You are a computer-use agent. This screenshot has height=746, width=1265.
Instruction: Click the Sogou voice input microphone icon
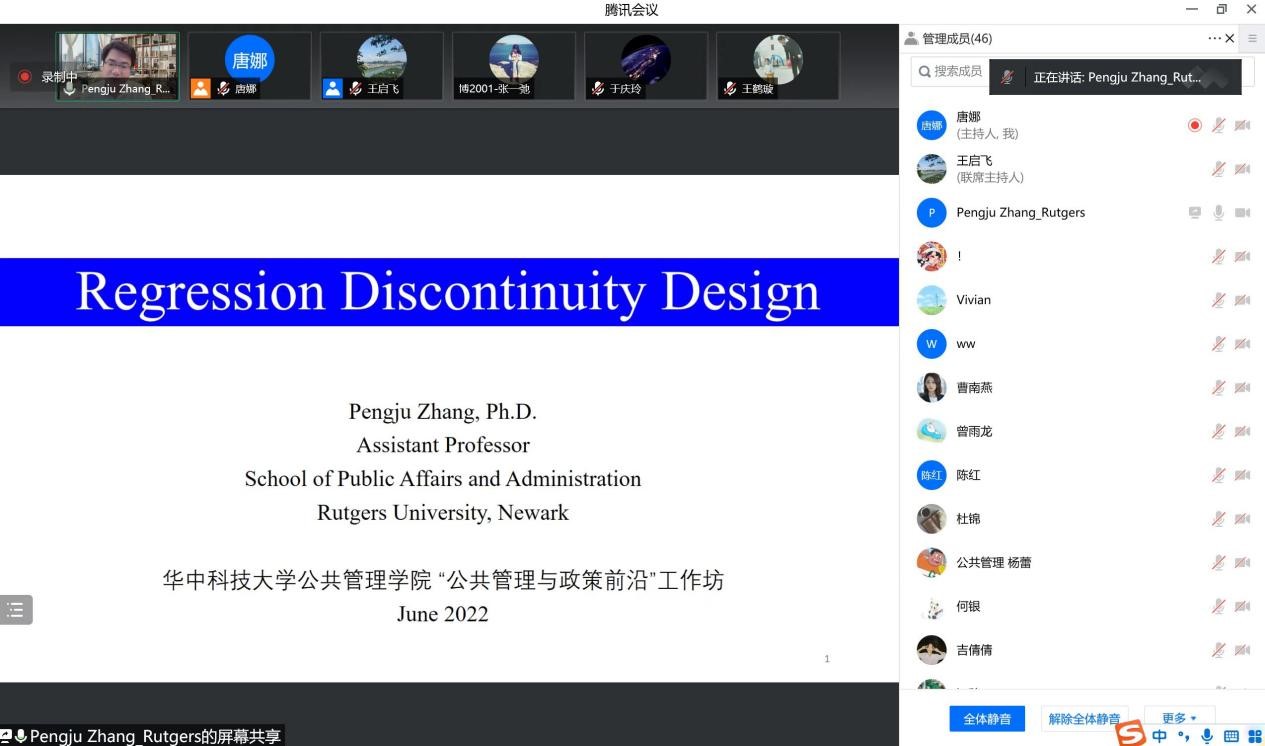tap(1207, 736)
